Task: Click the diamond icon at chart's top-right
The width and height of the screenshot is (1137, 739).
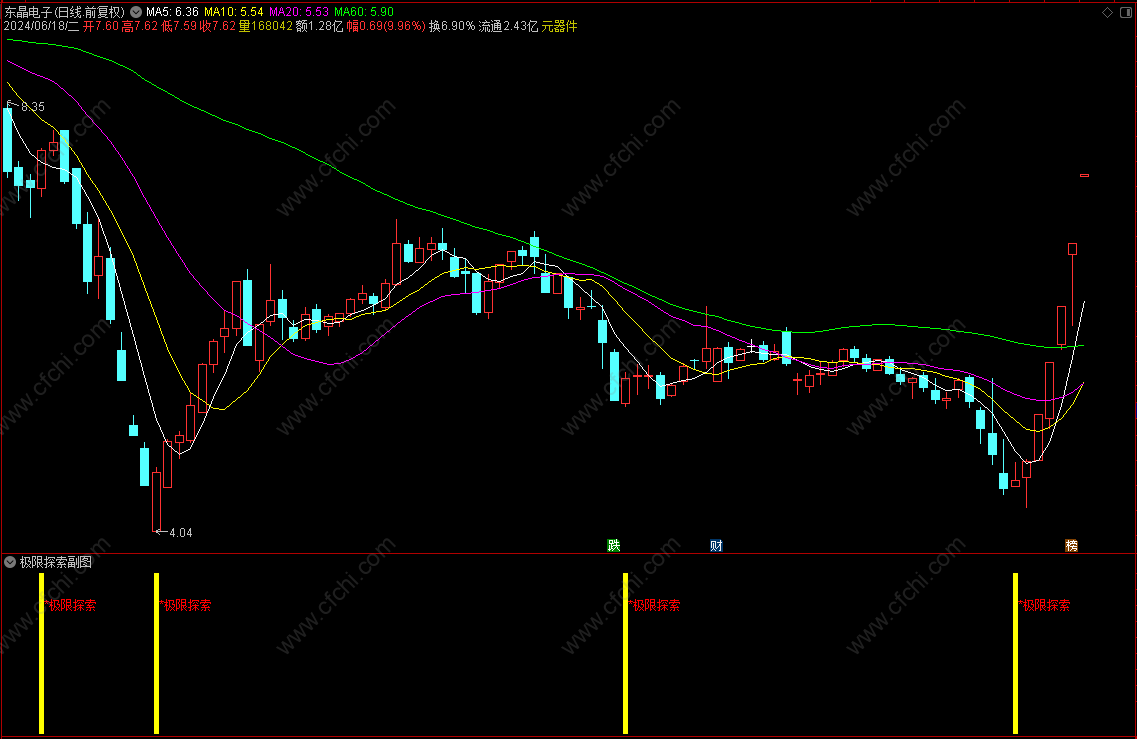Action: tap(1107, 12)
